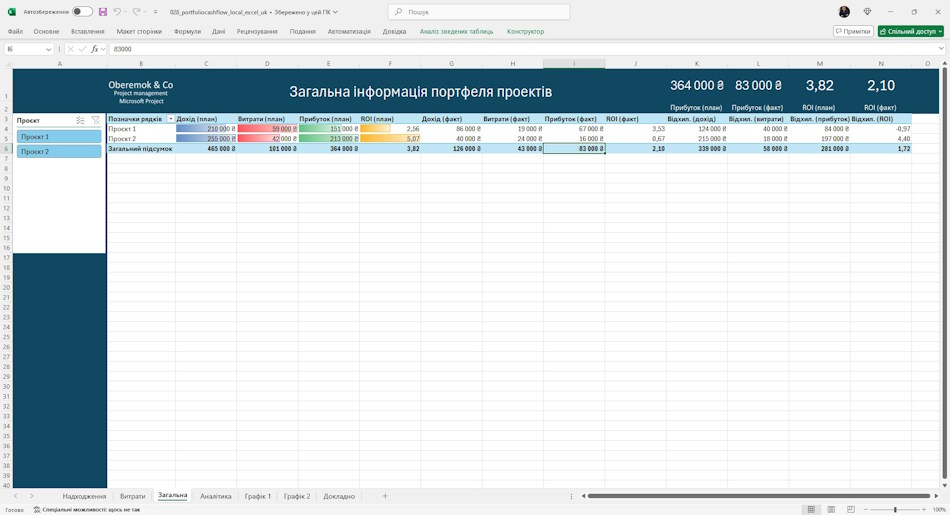The width and height of the screenshot is (950, 515).
Task: Switch to the Графік 2 sheet tab
Action: [x=297, y=496]
